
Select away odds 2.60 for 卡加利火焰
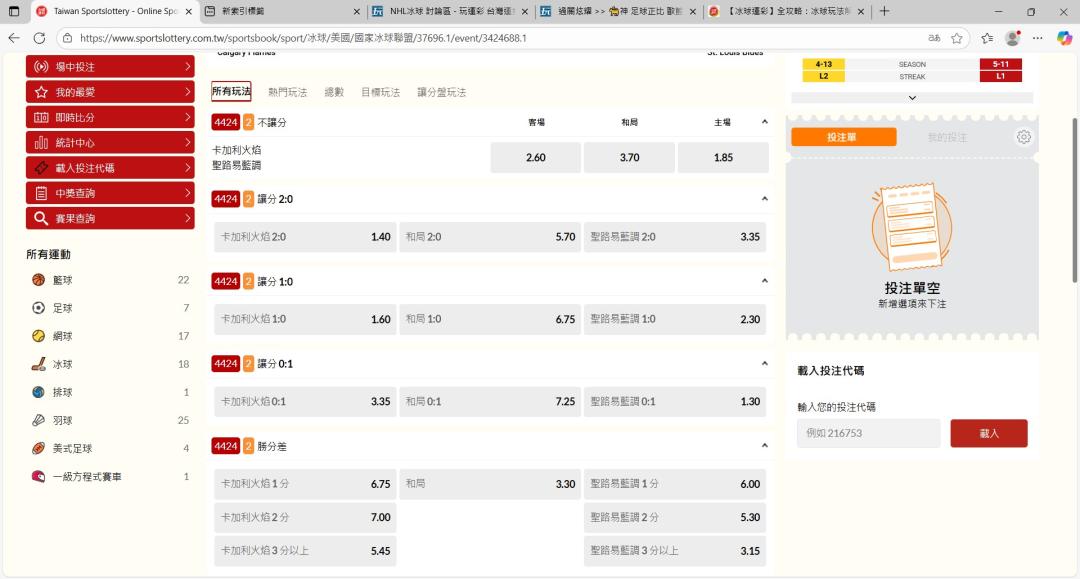click(535, 157)
